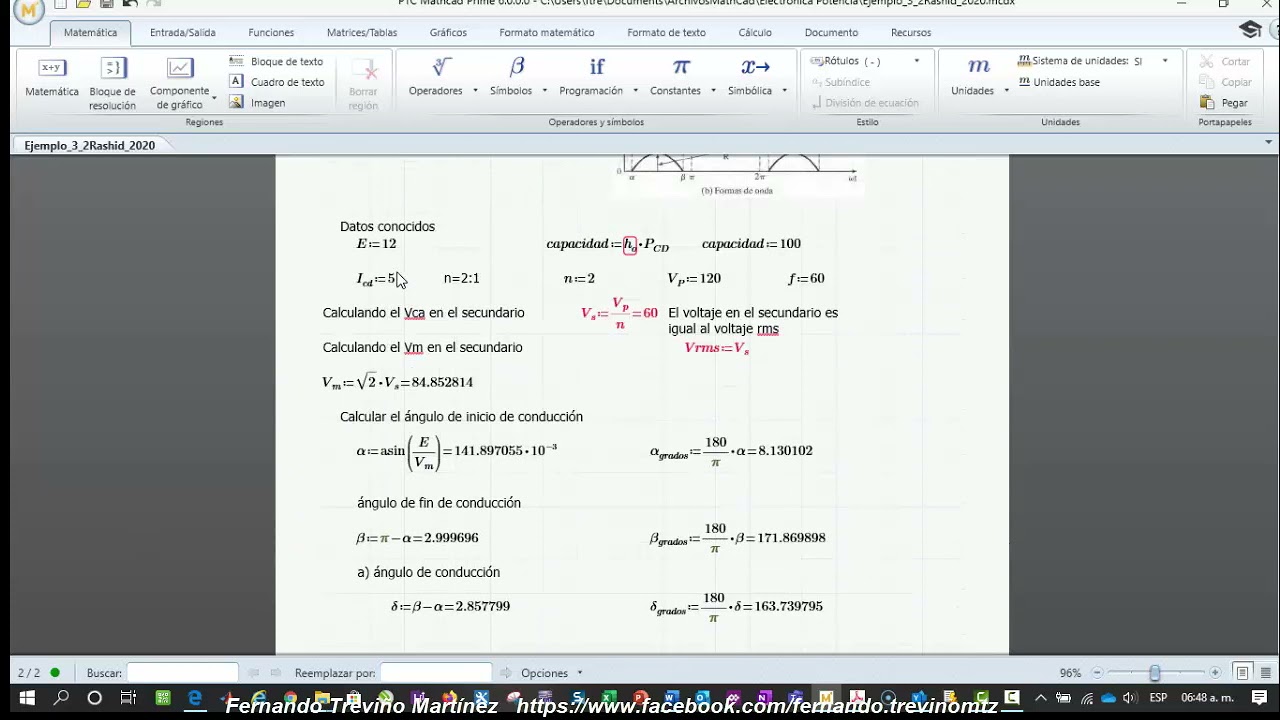Click the system clock showing 06:48 a. m.

pyautogui.click(x=1207, y=698)
